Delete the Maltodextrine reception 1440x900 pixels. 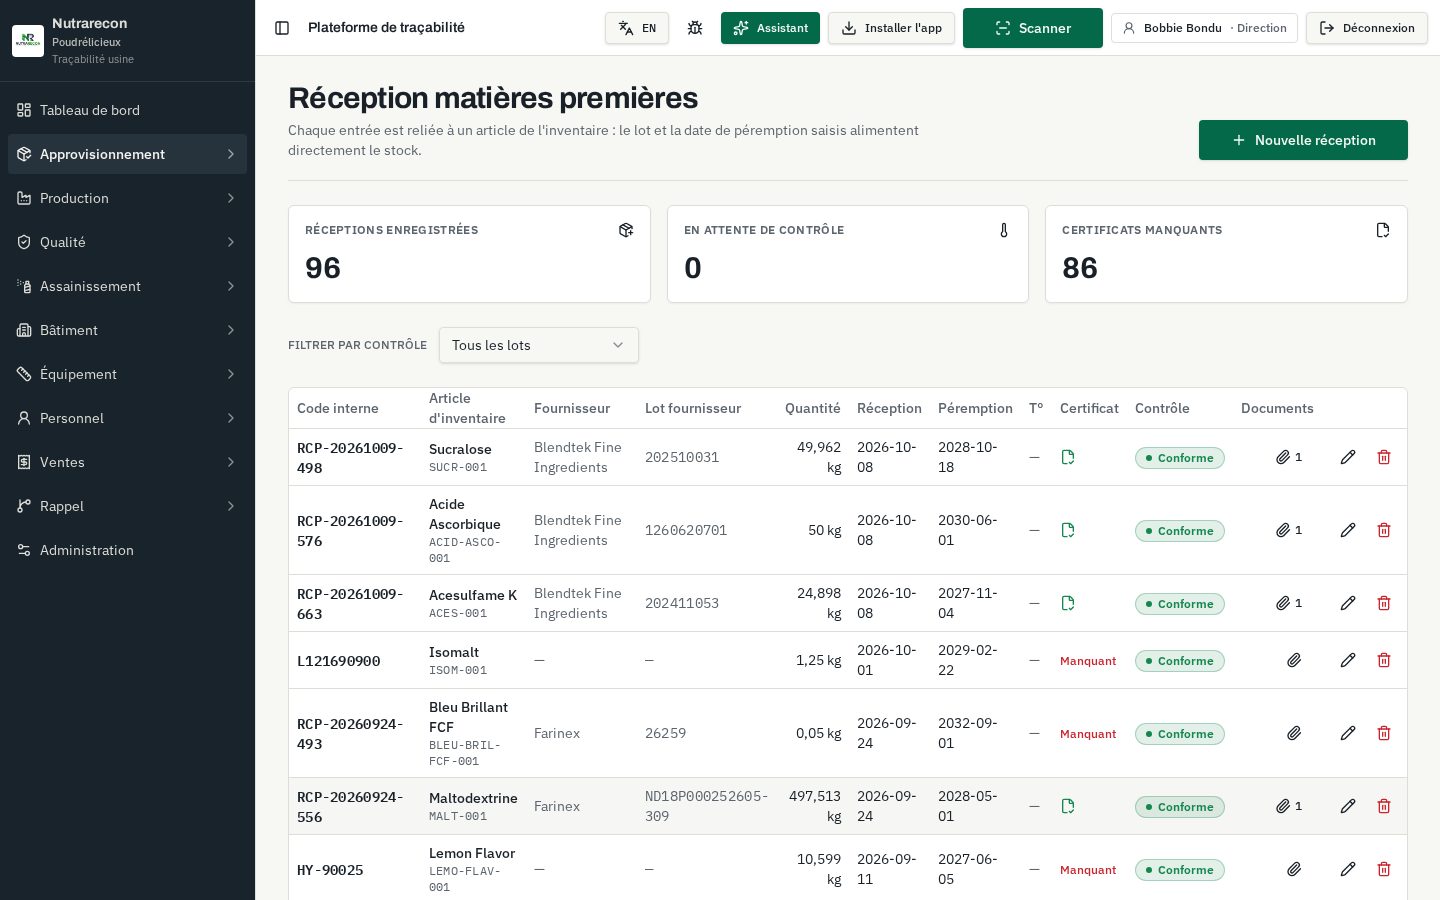[1384, 806]
